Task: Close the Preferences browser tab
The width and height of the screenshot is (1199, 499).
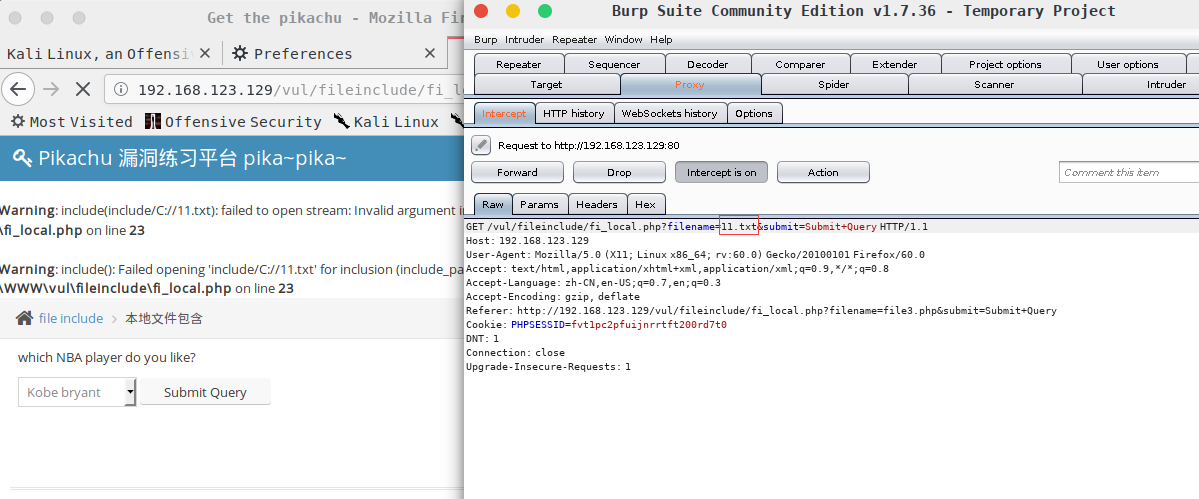Action: click(430, 53)
